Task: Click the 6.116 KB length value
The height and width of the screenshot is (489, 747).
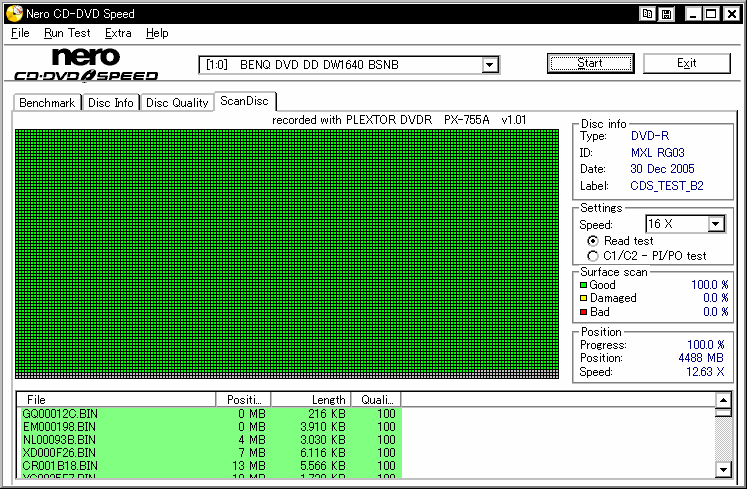Action: click(x=323, y=452)
